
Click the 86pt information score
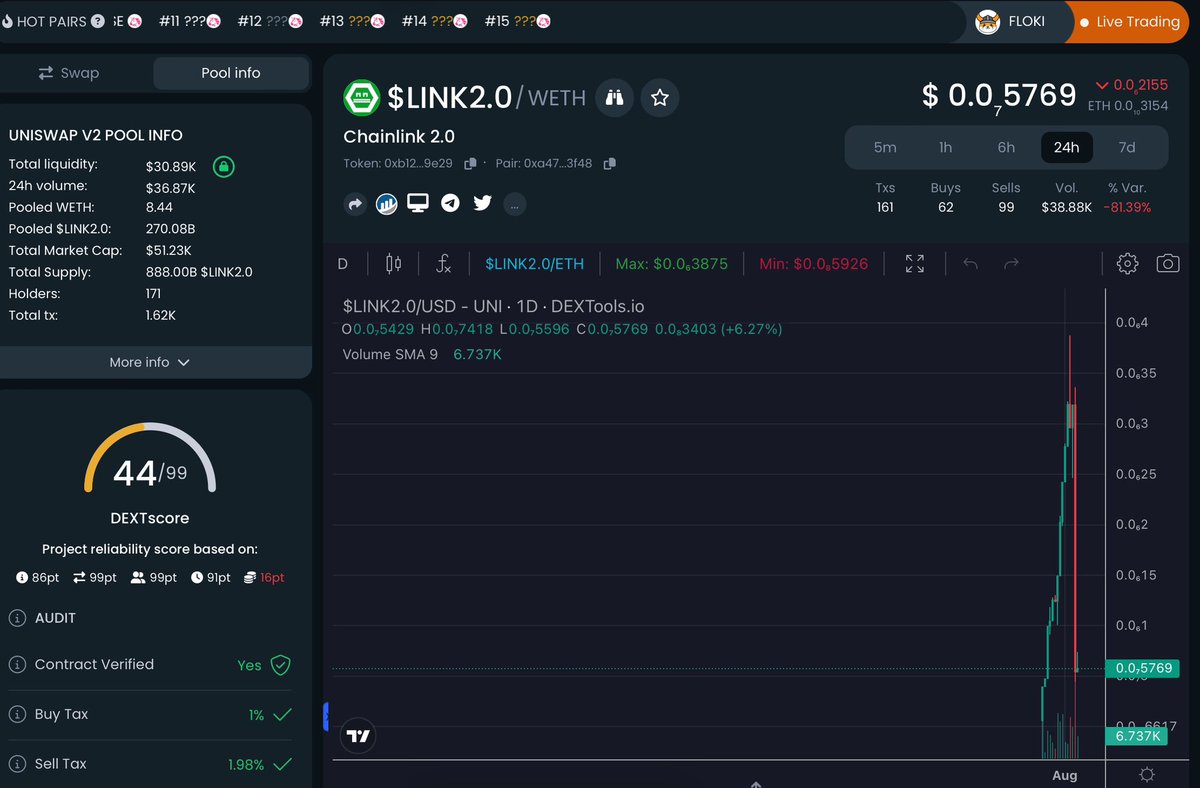[38, 578]
